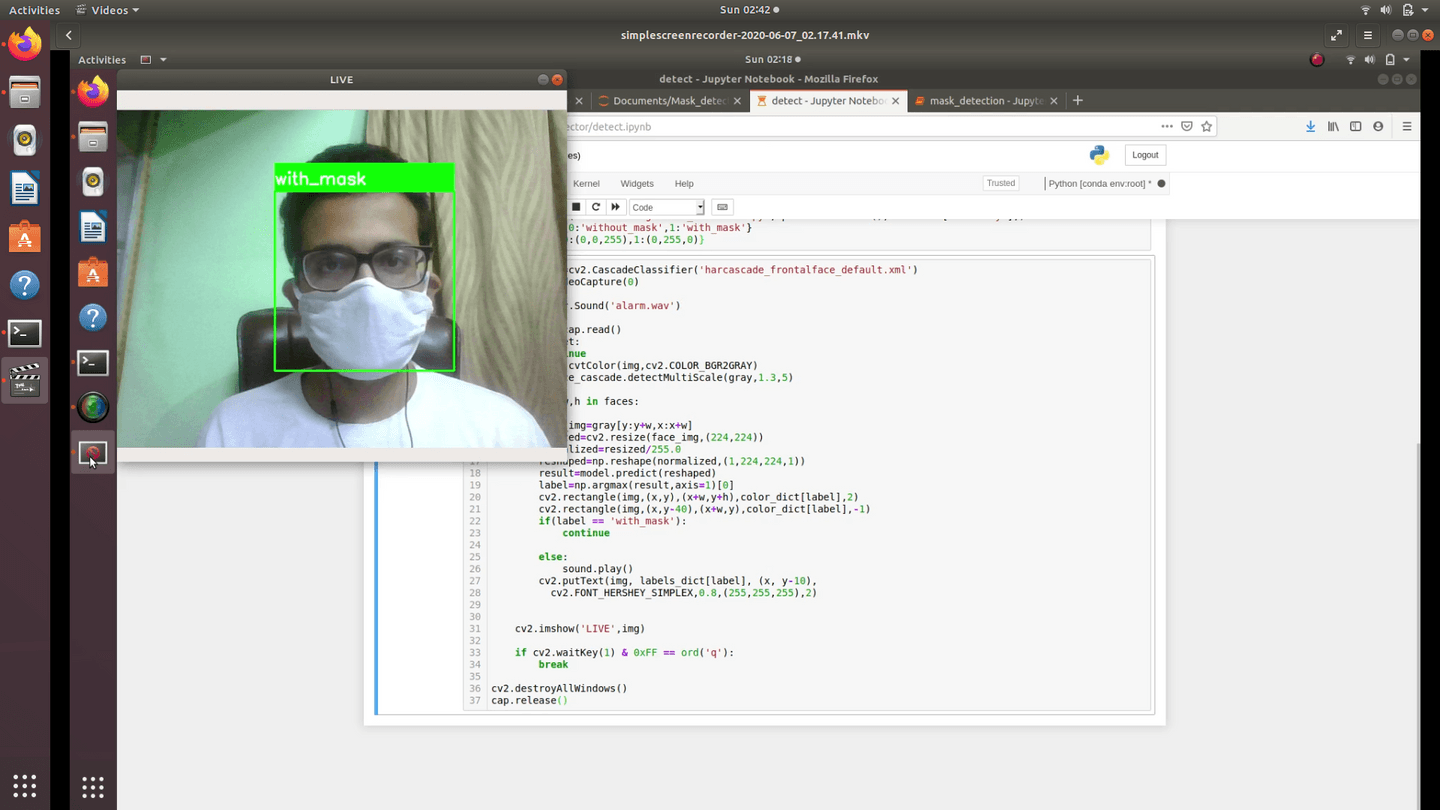
Task: Click the cv2.imshow('LIVE',img) code line
Action: coord(580,629)
